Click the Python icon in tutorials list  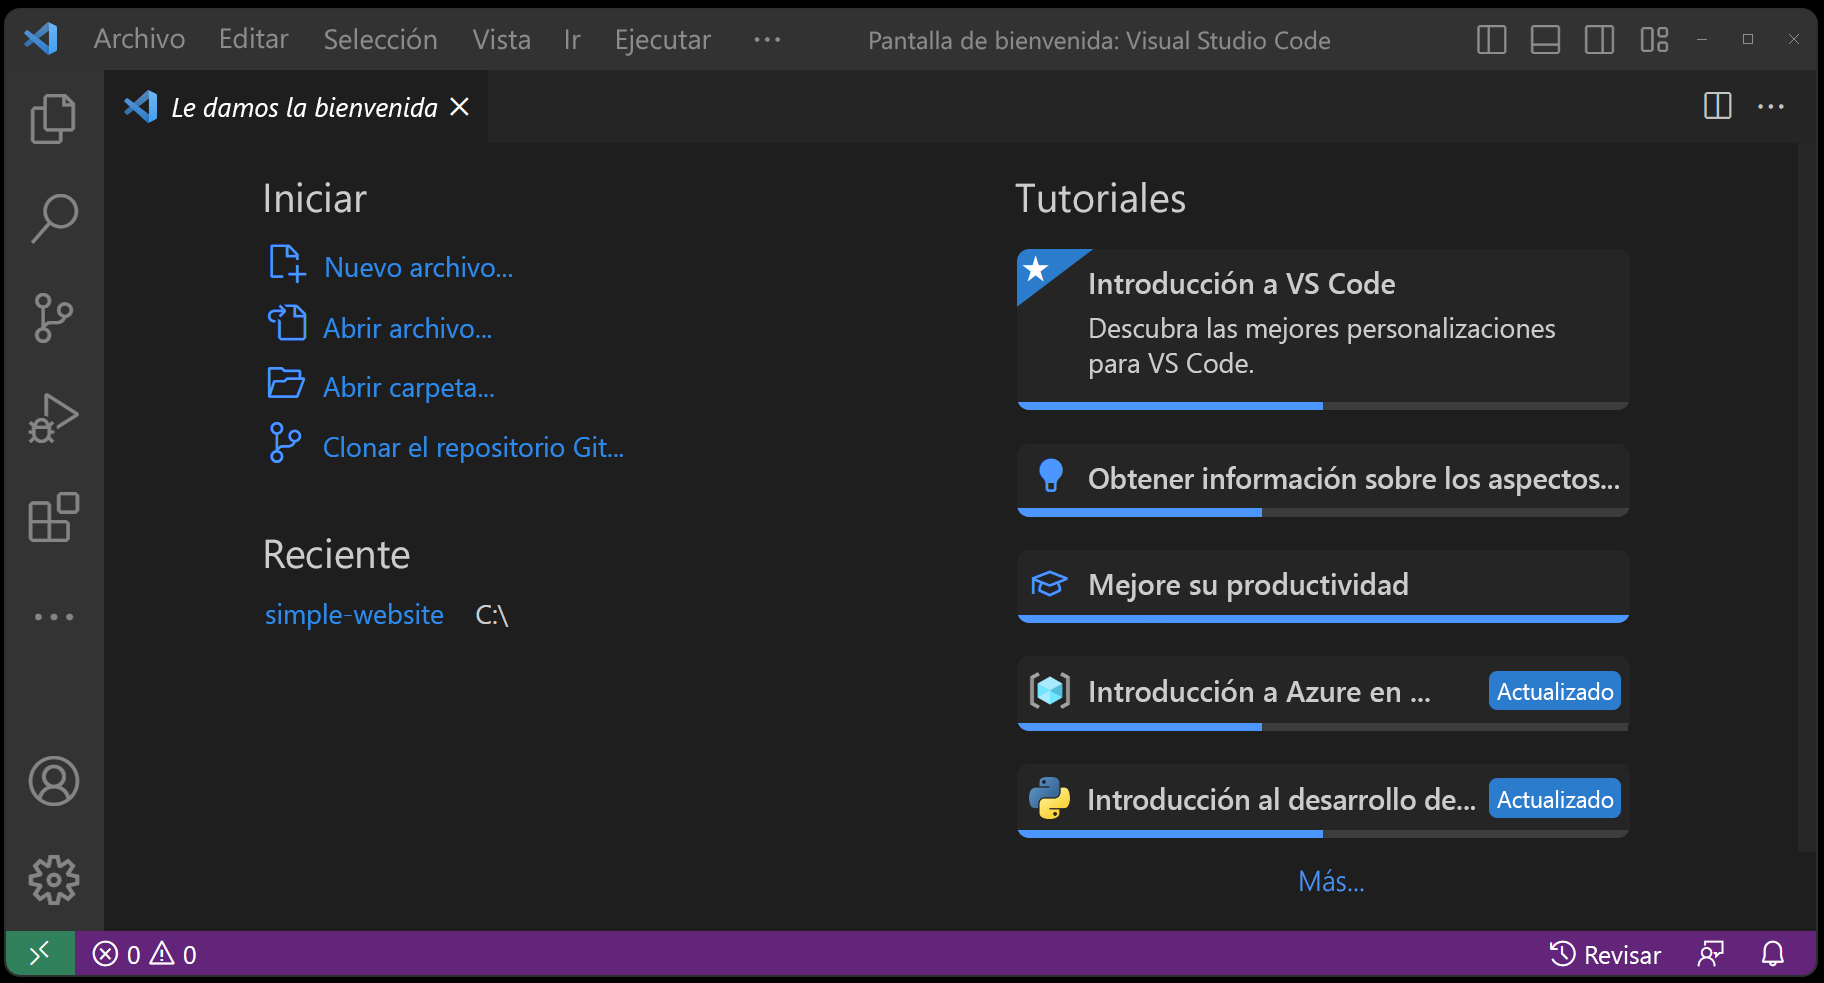(1050, 798)
